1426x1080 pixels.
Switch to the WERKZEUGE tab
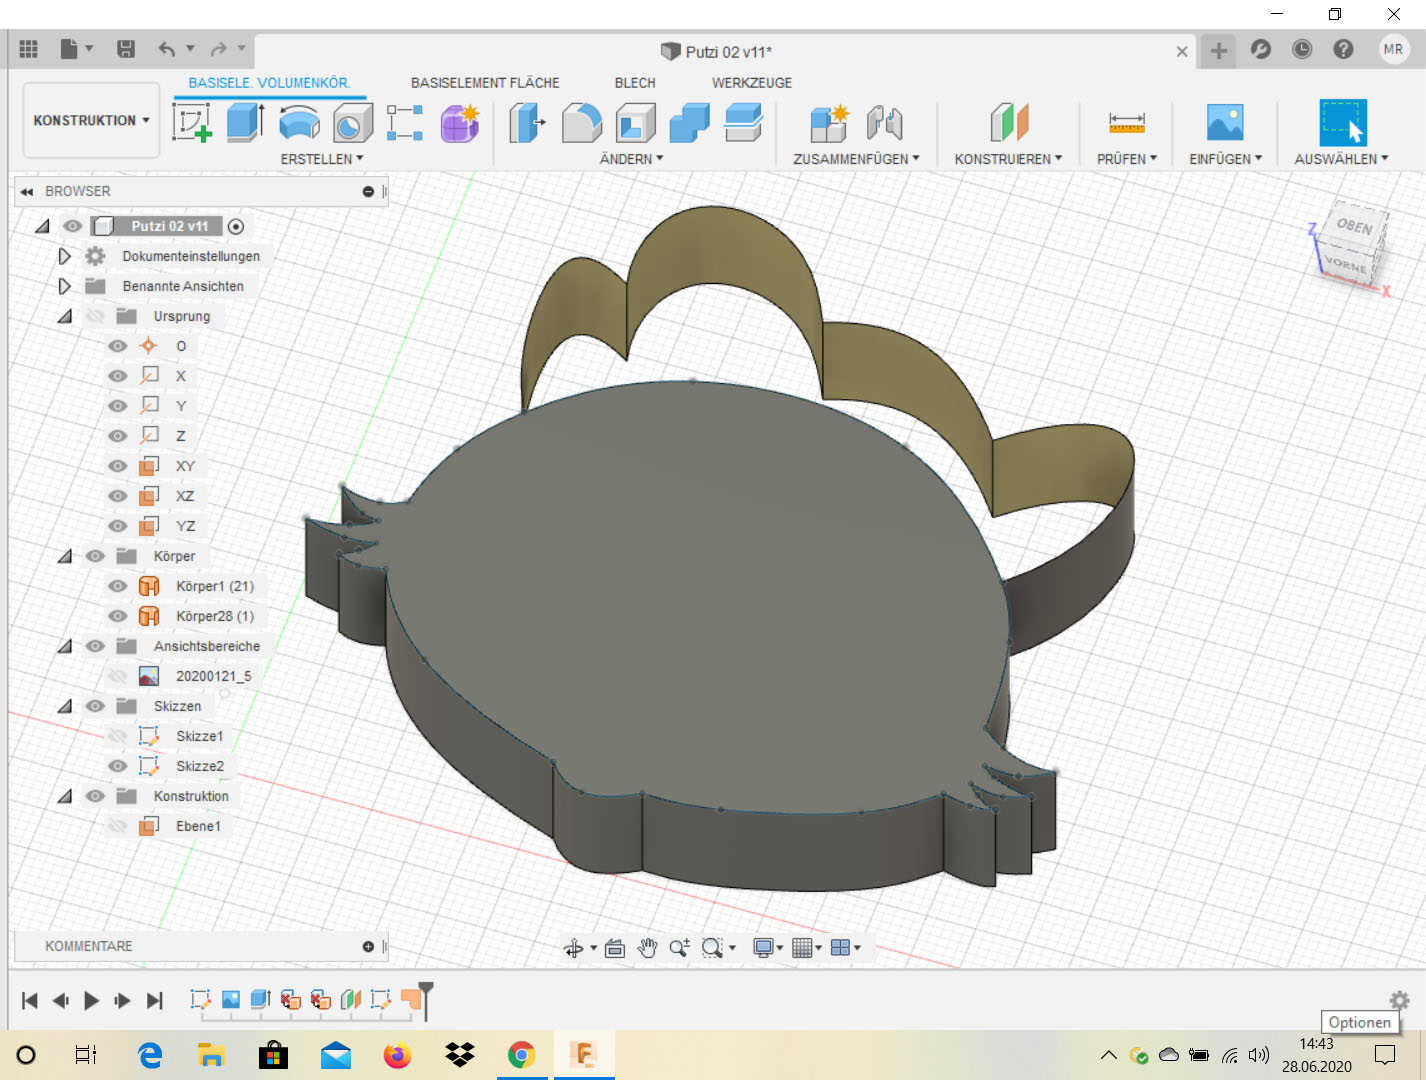[x=752, y=83]
